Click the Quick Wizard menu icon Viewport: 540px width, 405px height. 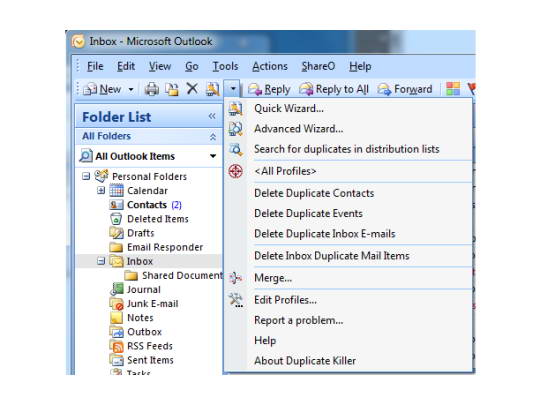click(236, 109)
